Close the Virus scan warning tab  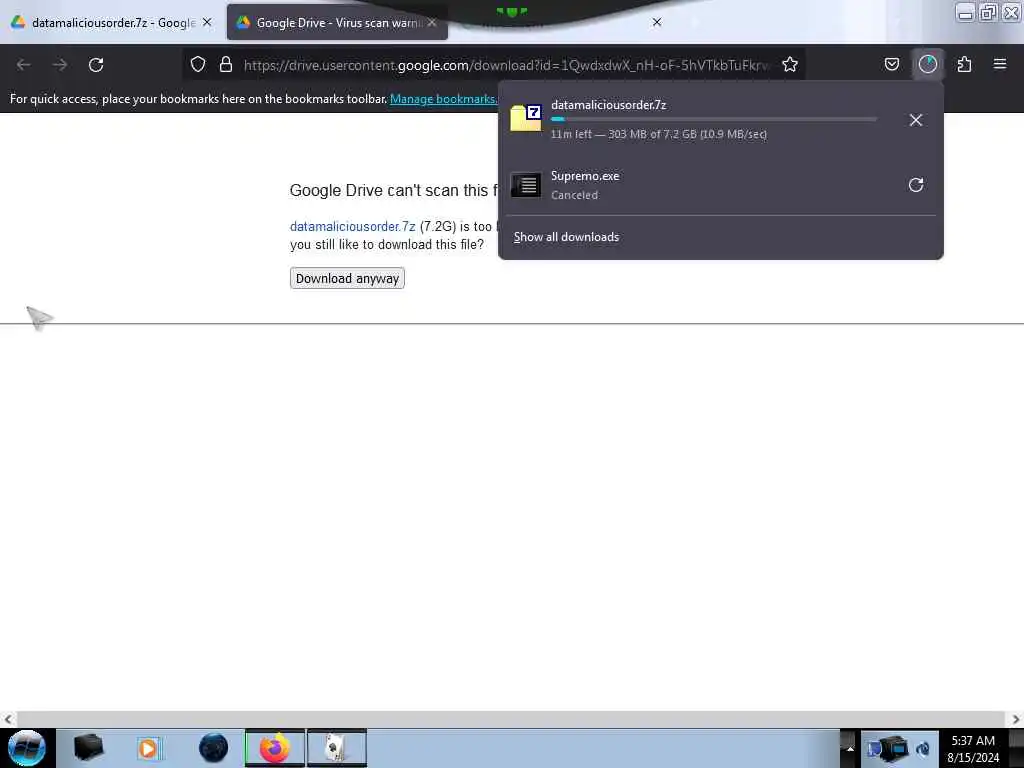click(432, 22)
